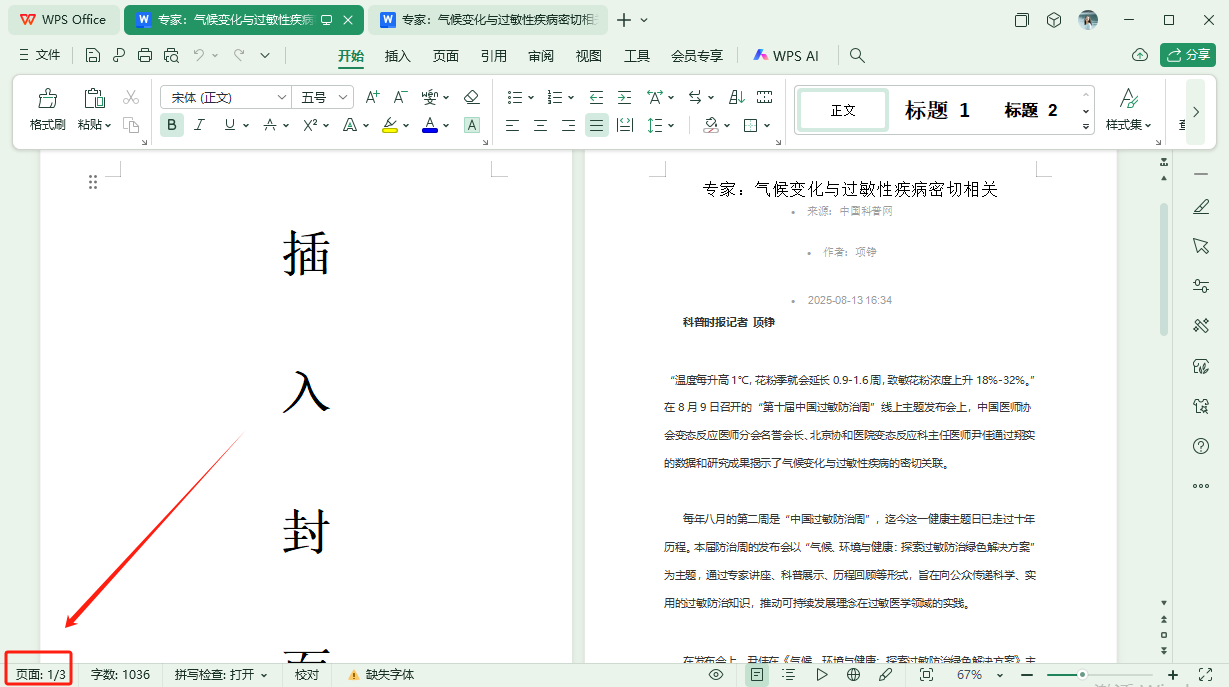Select the Format Painter tool
Screen dimensions: 1229x687
[47, 104]
